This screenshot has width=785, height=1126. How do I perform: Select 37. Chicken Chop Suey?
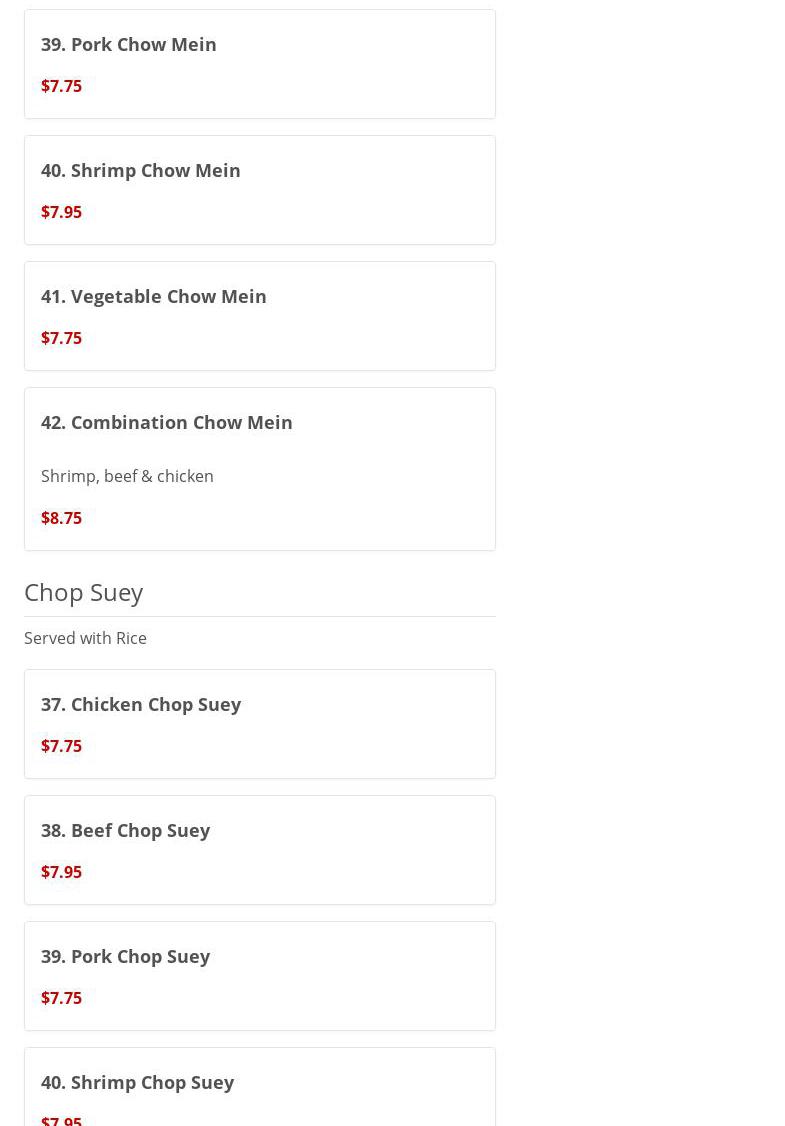(141, 704)
